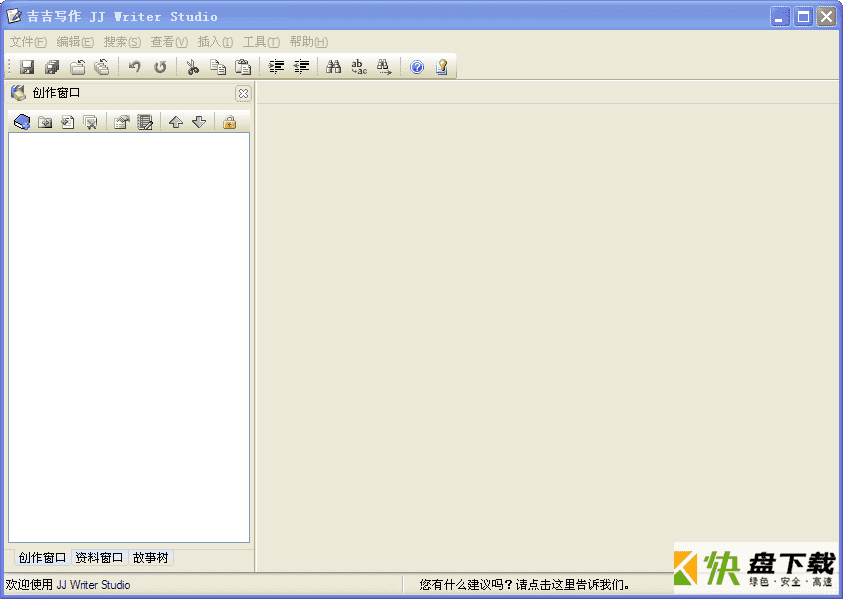843x599 pixels.
Task: Open the 帮助(H) menu
Action: click(x=309, y=42)
